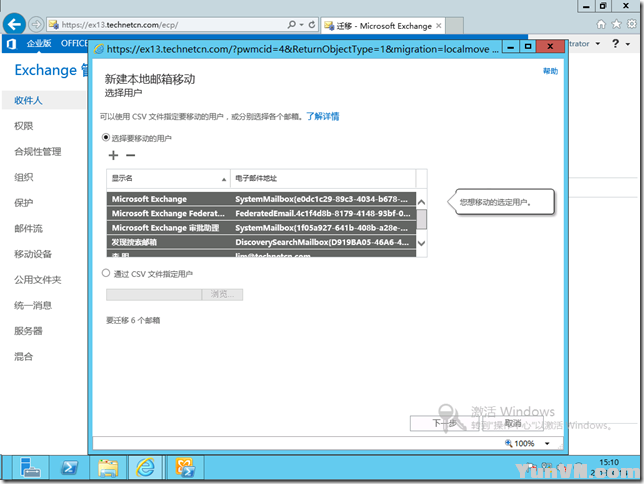Open 保护 in the left navigation
The width and height of the screenshot is (644, 484).
pyautogui.click(x=23, y=203)
